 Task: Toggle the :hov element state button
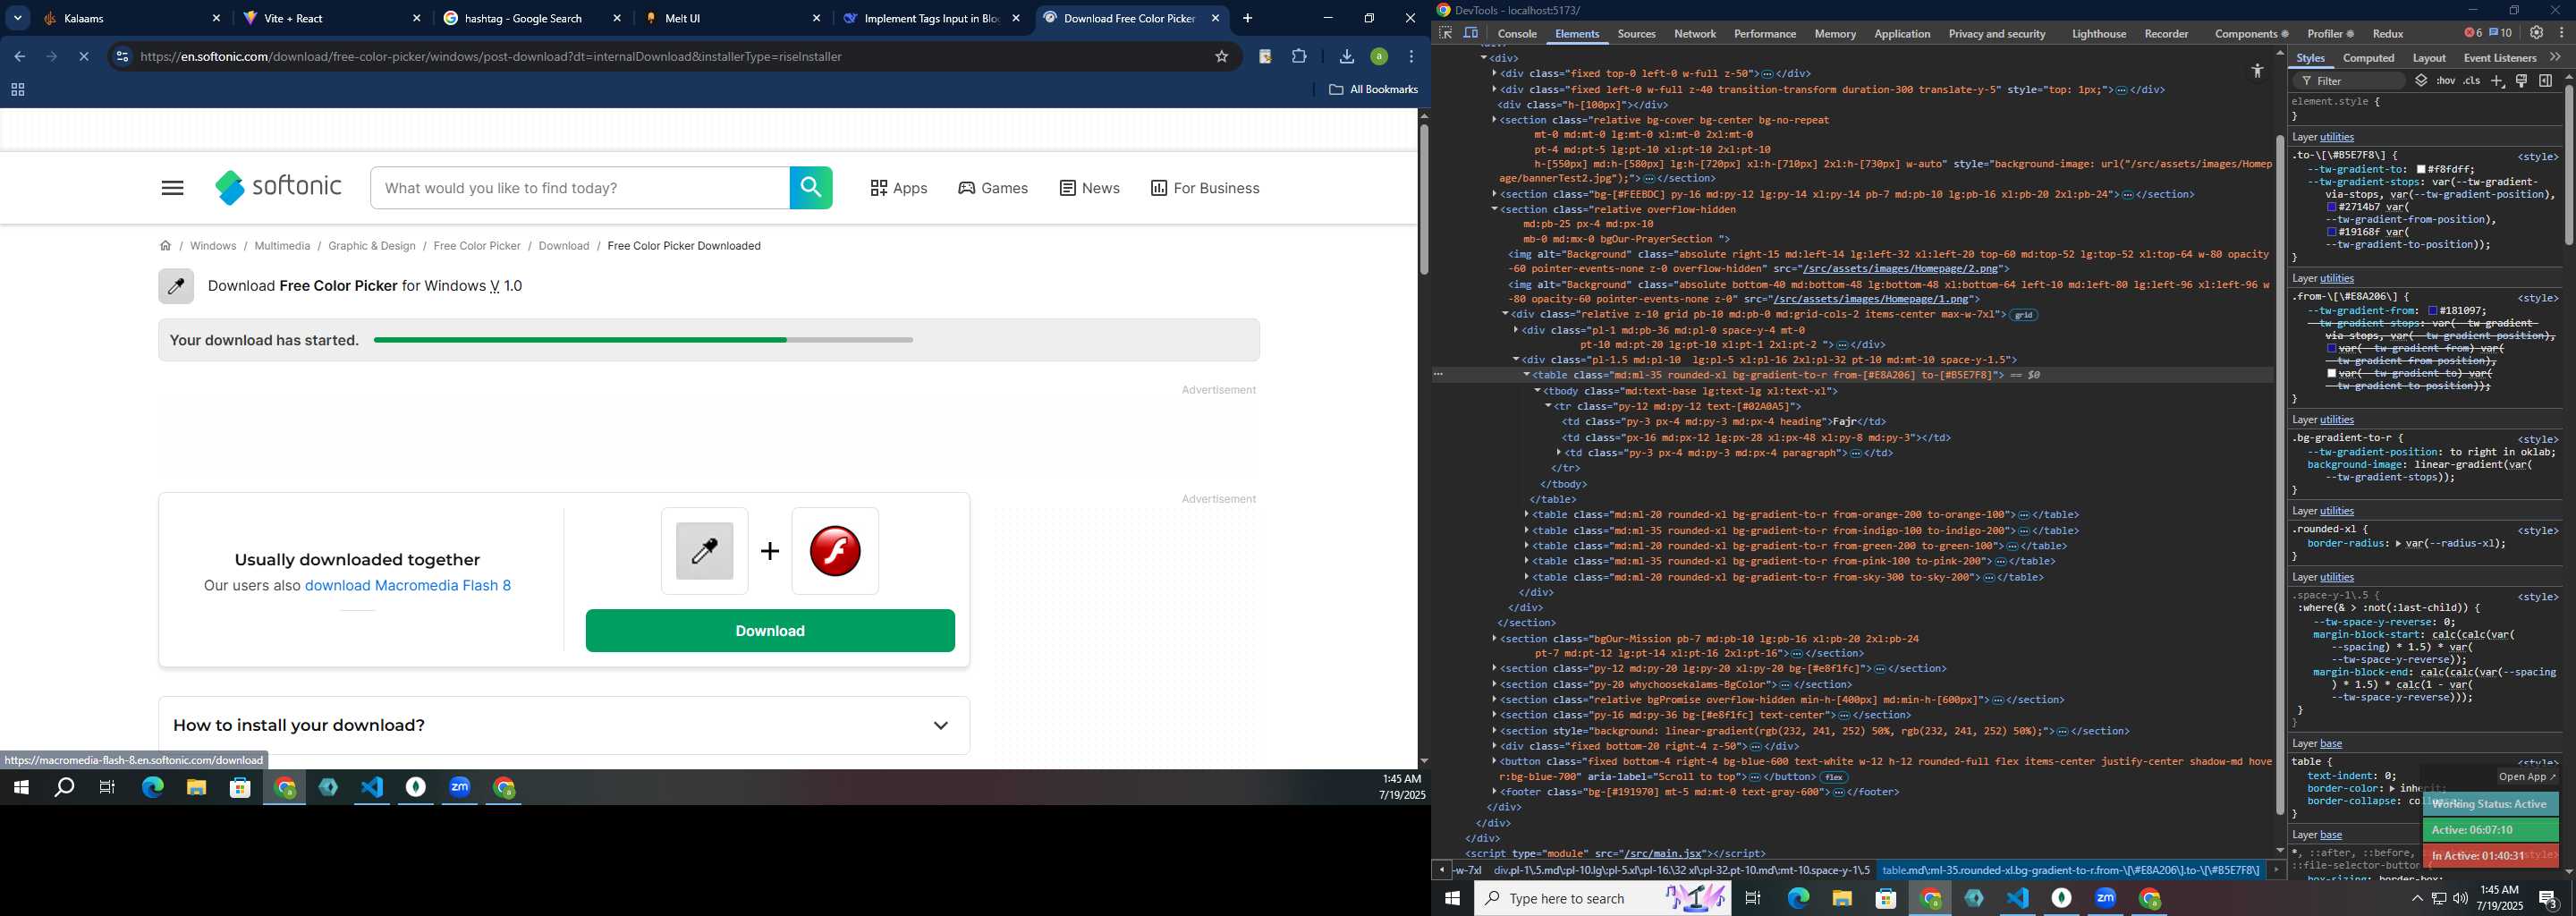click(2445, 81)
